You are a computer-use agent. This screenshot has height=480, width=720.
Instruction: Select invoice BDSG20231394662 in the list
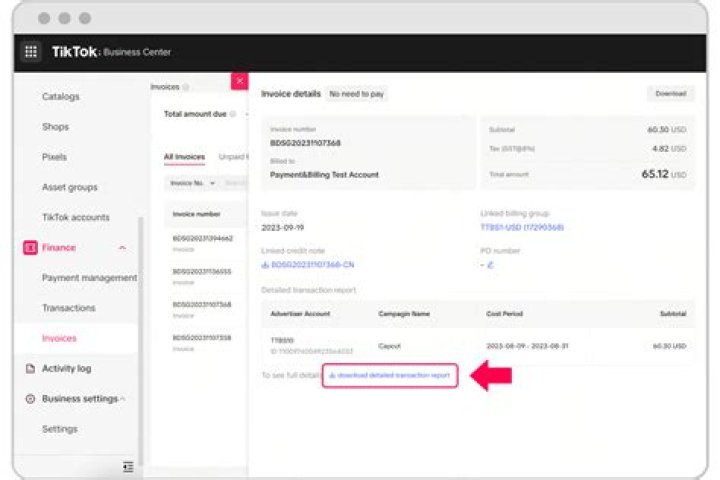(x=202, y=239)
